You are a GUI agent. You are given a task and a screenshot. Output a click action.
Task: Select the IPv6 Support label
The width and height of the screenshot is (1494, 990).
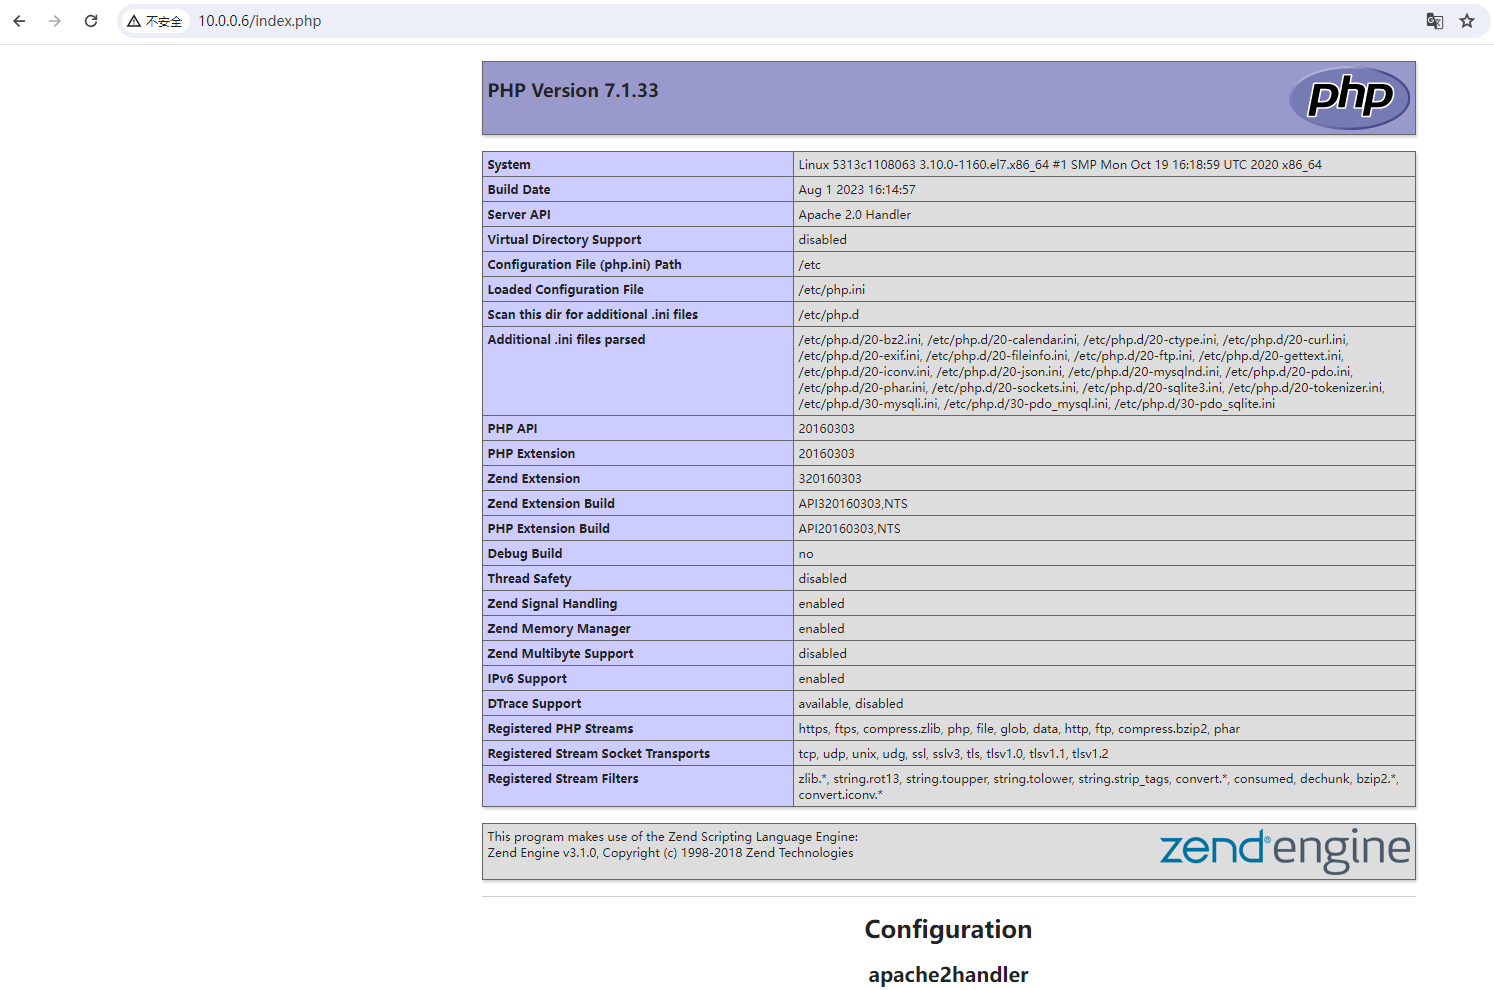coord(527,679)
